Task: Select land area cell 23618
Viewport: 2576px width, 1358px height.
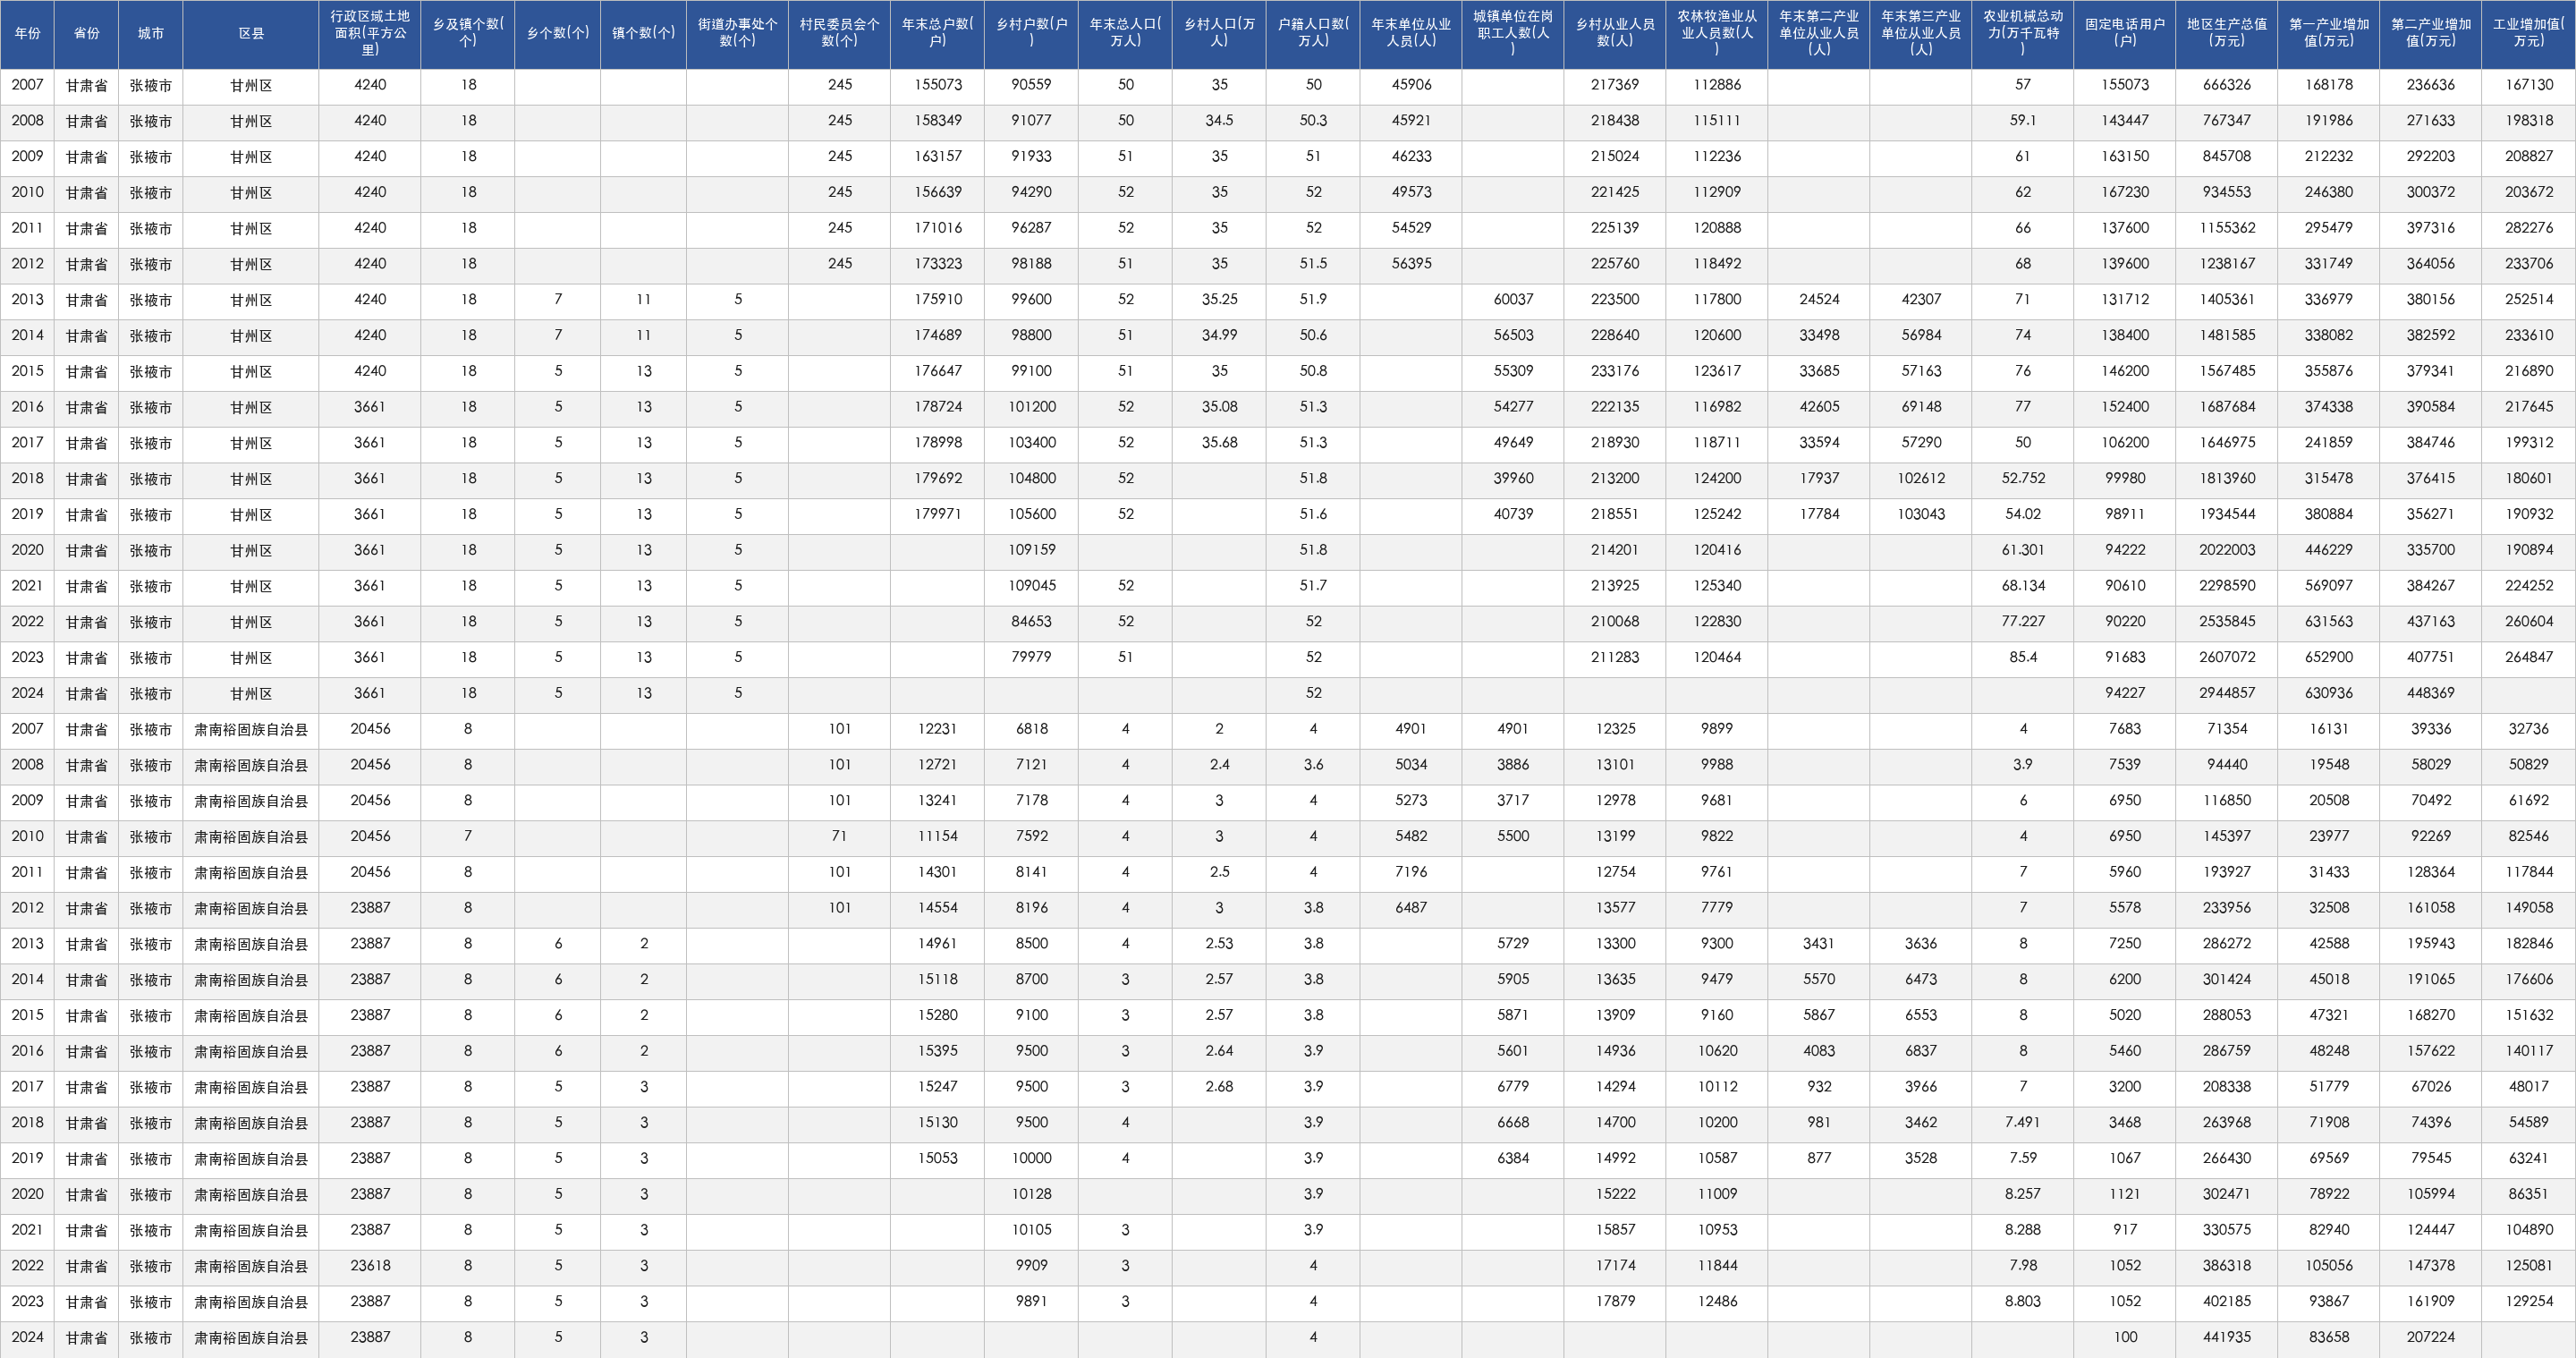Action: click(370, 1265)
